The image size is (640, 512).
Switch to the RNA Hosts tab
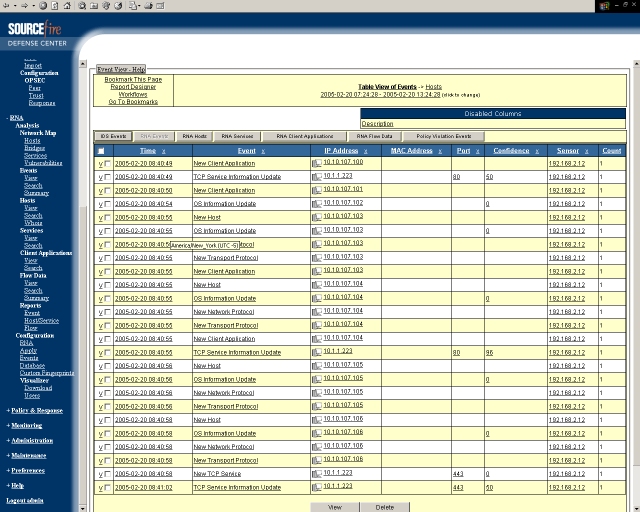195,136
